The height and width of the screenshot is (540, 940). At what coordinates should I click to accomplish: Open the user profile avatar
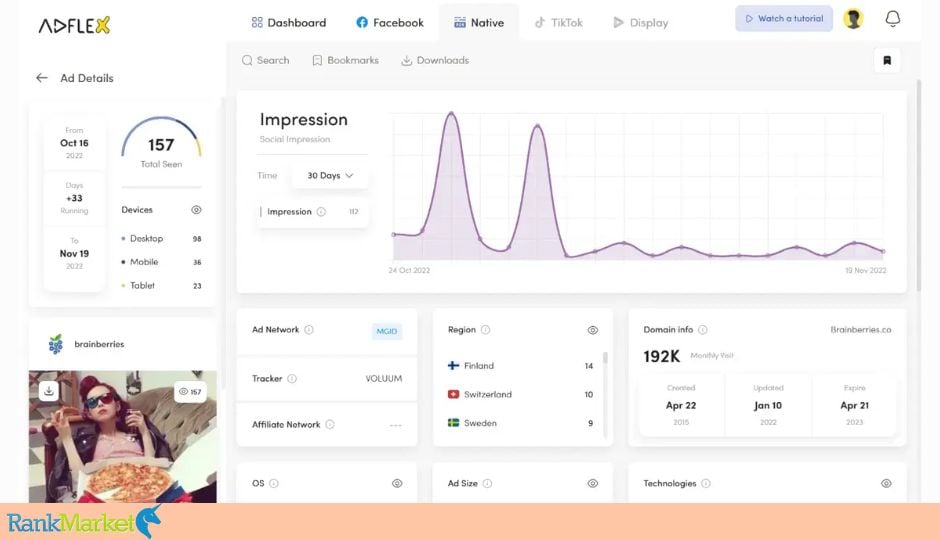[853, 19]
